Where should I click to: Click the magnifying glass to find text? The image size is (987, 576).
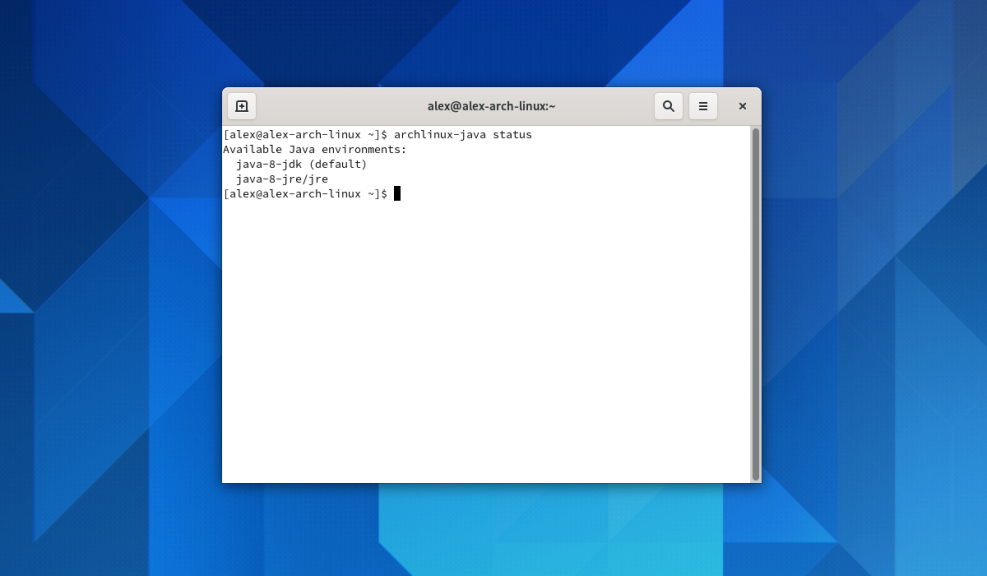coord(668,105)
